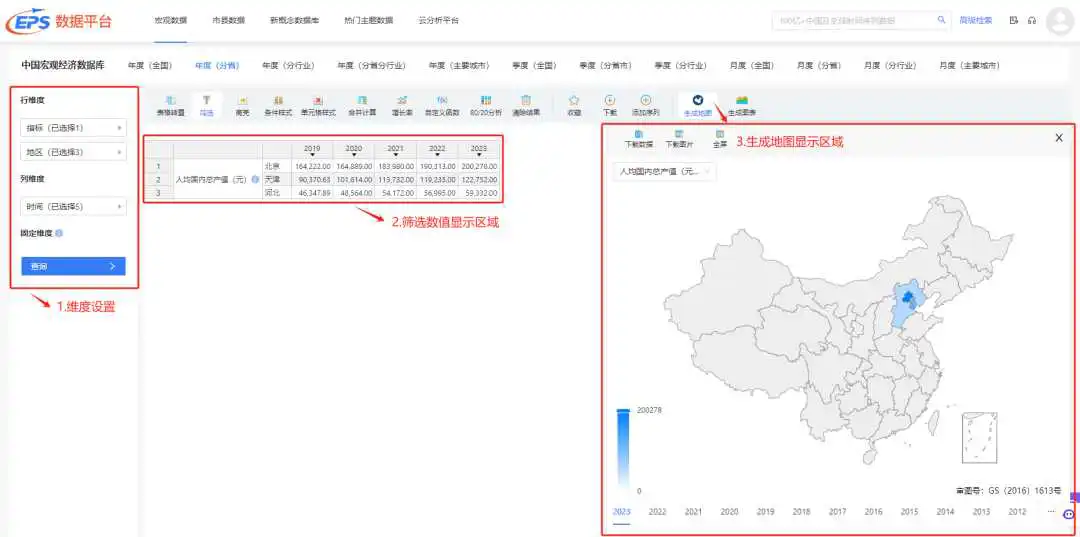Click the blue 查询 query button
Viewport: 1080px width, 537px height.
pyautogui.click(x=73, y=266)
